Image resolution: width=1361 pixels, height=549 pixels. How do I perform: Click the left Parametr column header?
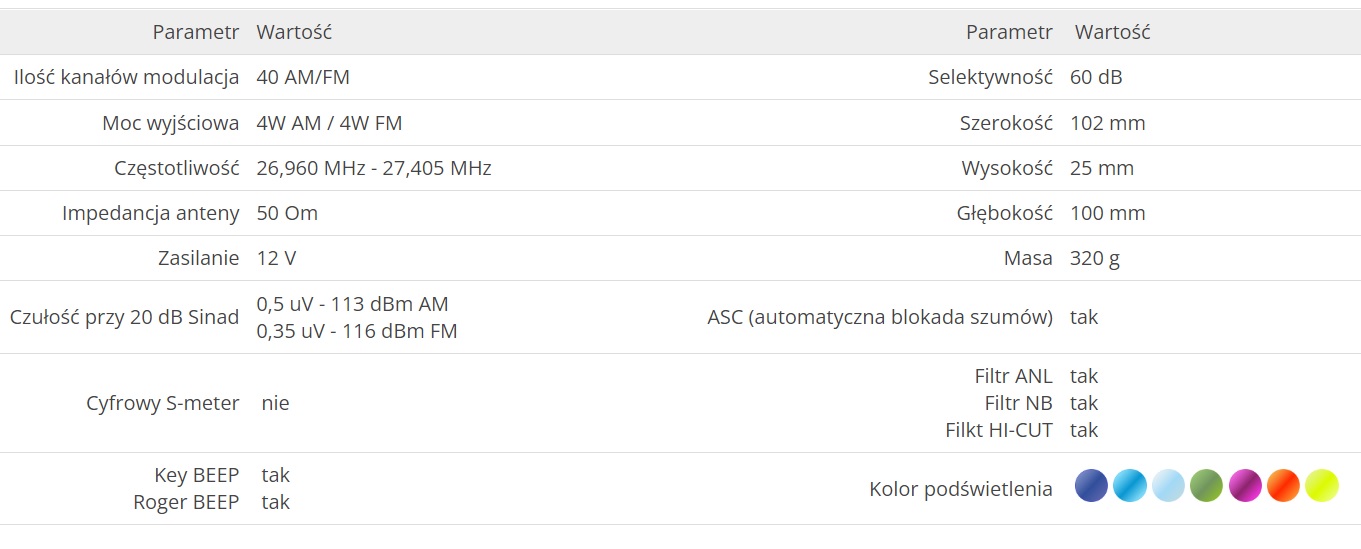point(196,32)
